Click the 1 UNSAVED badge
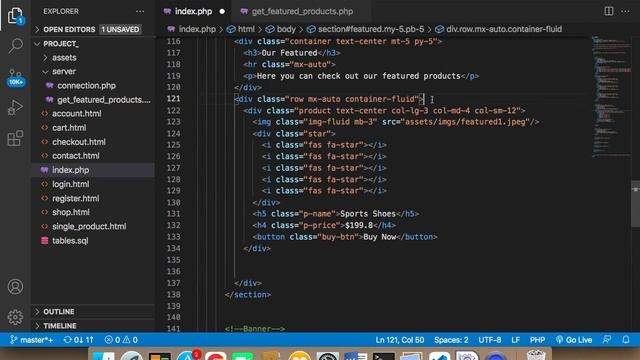 120,29
